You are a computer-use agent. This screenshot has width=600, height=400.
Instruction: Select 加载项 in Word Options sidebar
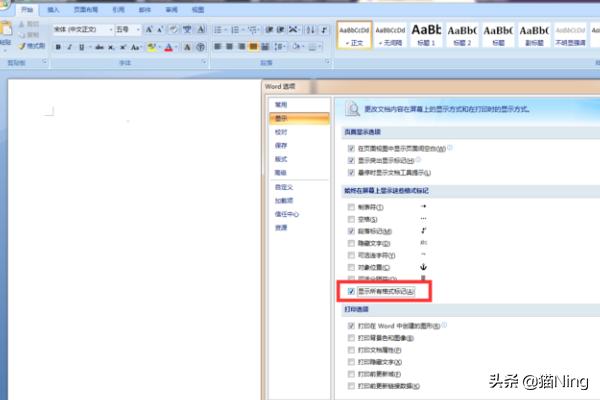pos(284,201)
